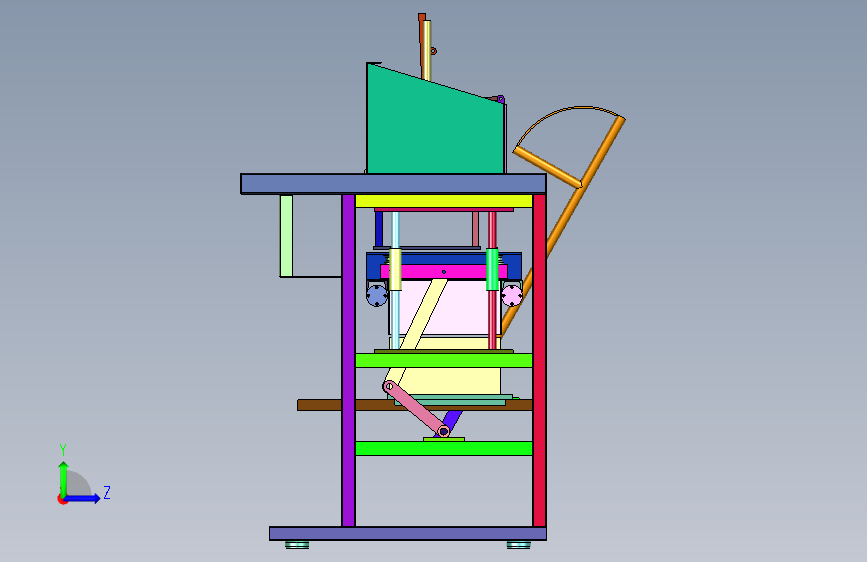867x562 pixels.
Task: Select the left leveling foot pad
Action: click(x=297, y=545)
